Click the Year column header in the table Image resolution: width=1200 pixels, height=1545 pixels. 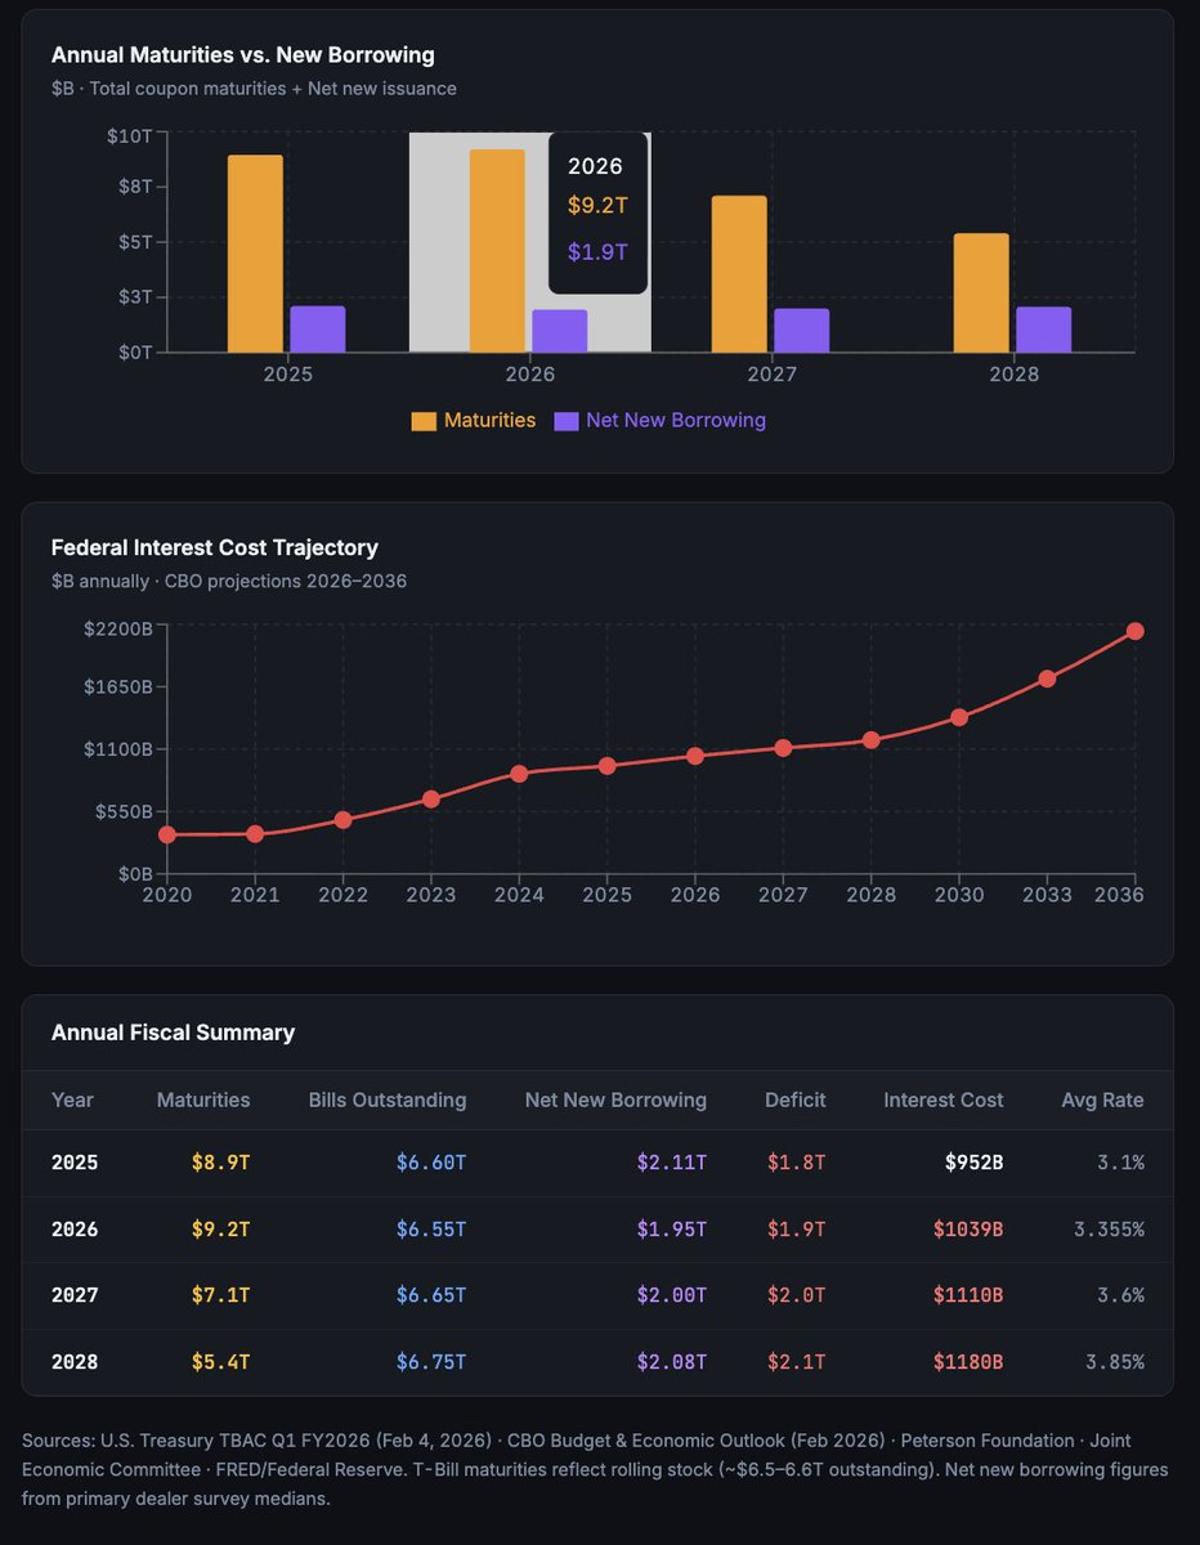[72, 1100]
